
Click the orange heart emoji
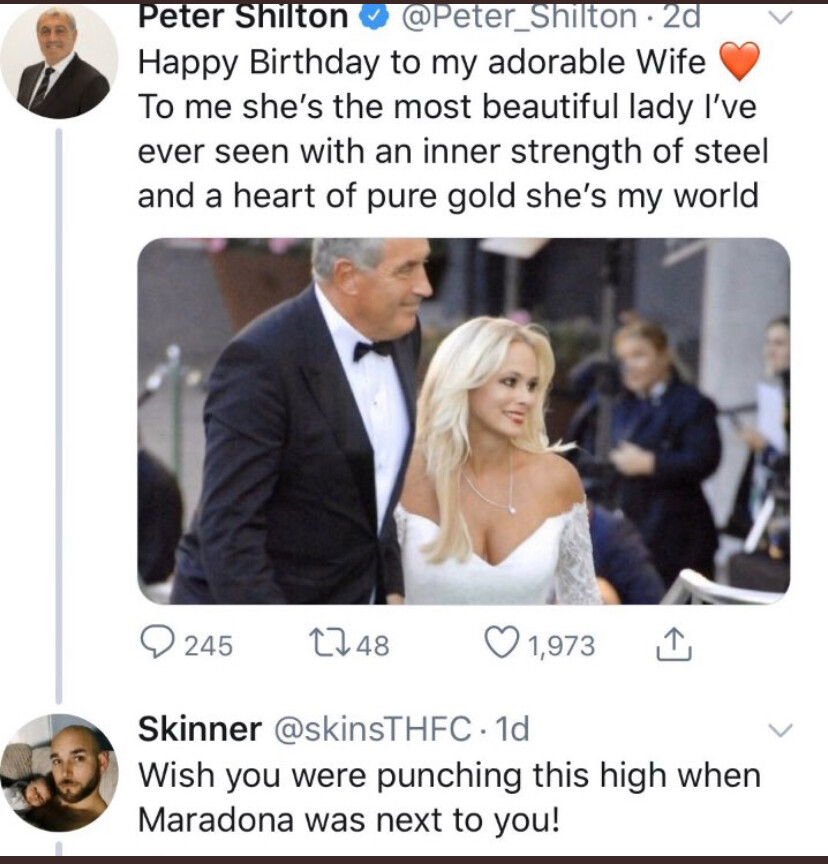[x=739, y=63]
